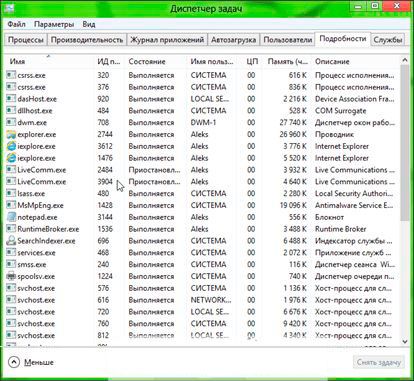
Task: Click icon of LiveComm.exe PID 3904
Action: (x=11, y=182)
